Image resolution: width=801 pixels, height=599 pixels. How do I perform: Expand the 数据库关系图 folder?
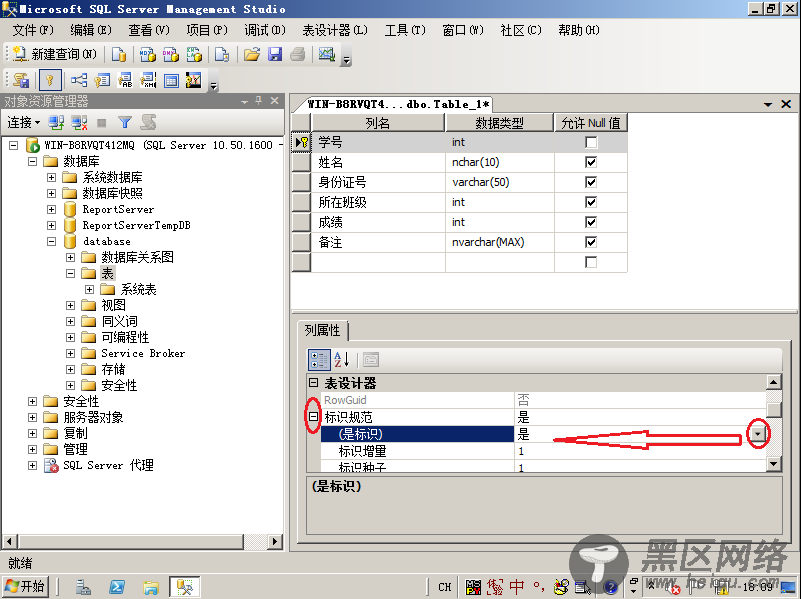click(70, 257)
